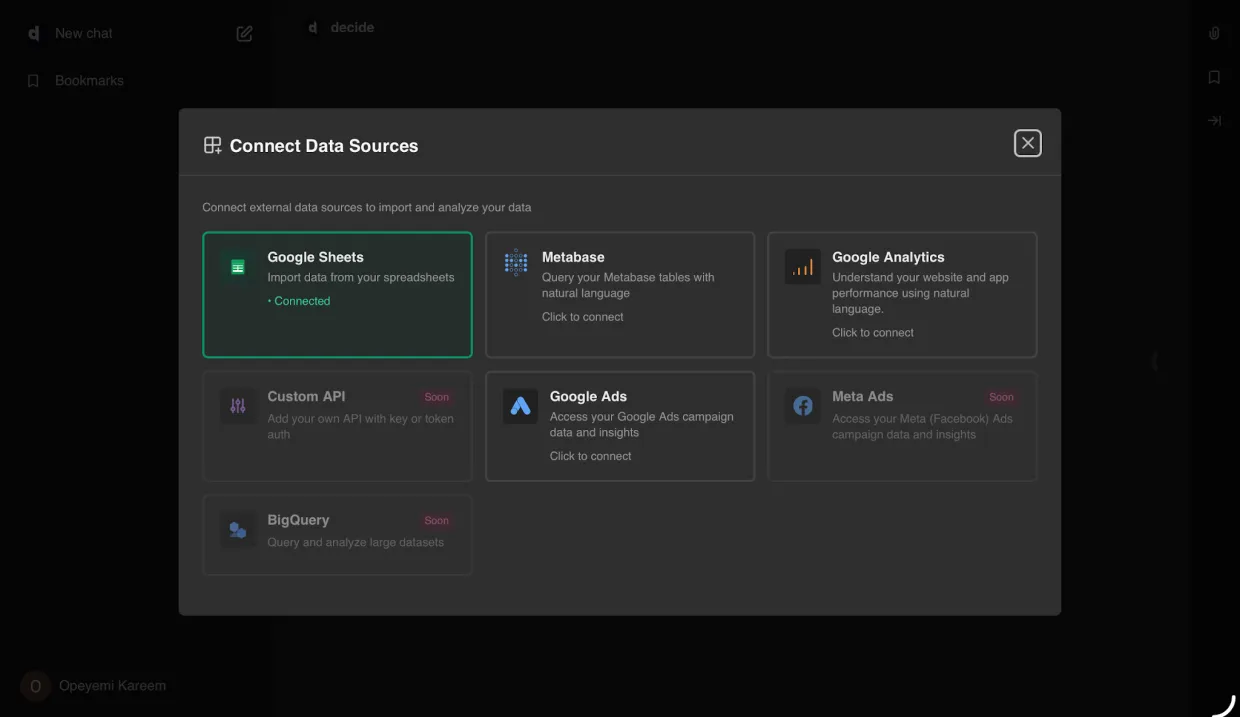Click the Opeyemi Kareem avatar circle

coord(35,686)
